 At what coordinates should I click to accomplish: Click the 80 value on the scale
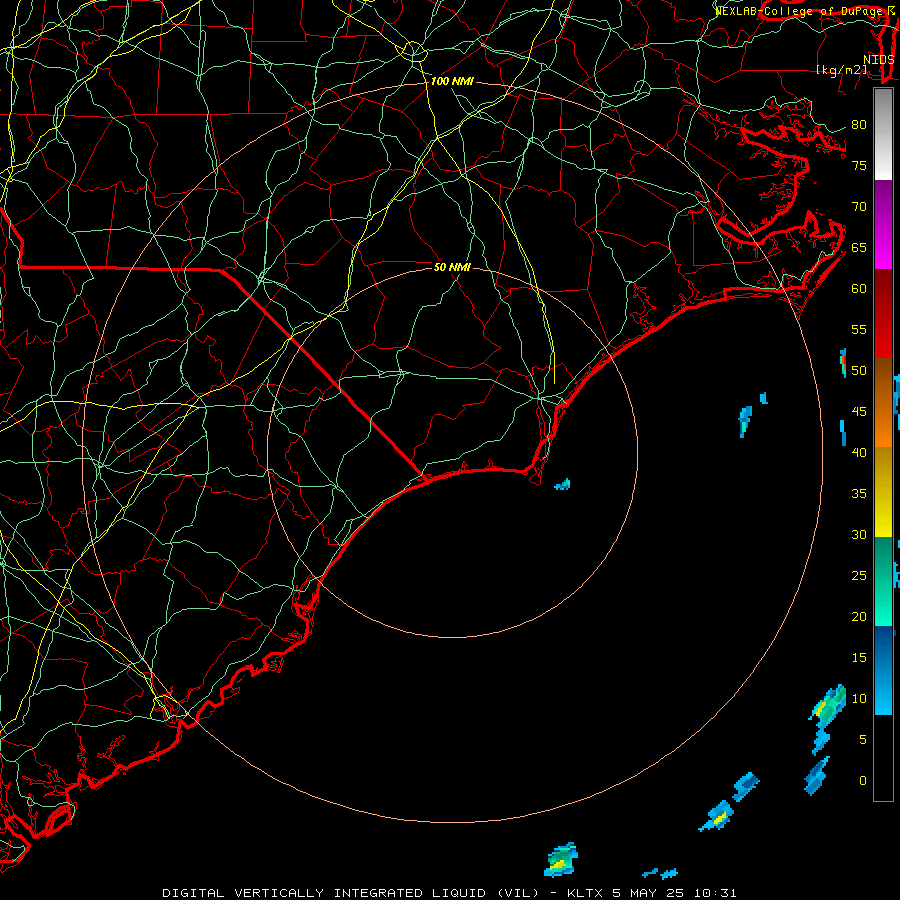click(x=859, y=125)
